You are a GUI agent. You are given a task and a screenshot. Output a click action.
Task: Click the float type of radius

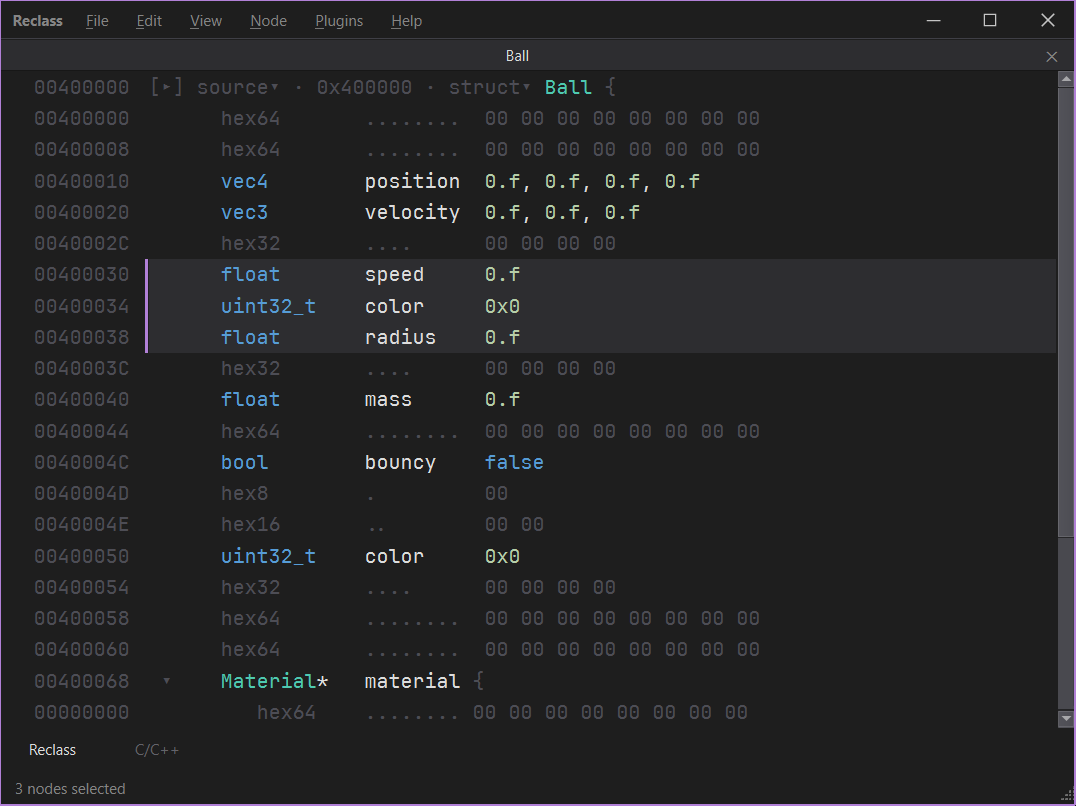[250, 337]
